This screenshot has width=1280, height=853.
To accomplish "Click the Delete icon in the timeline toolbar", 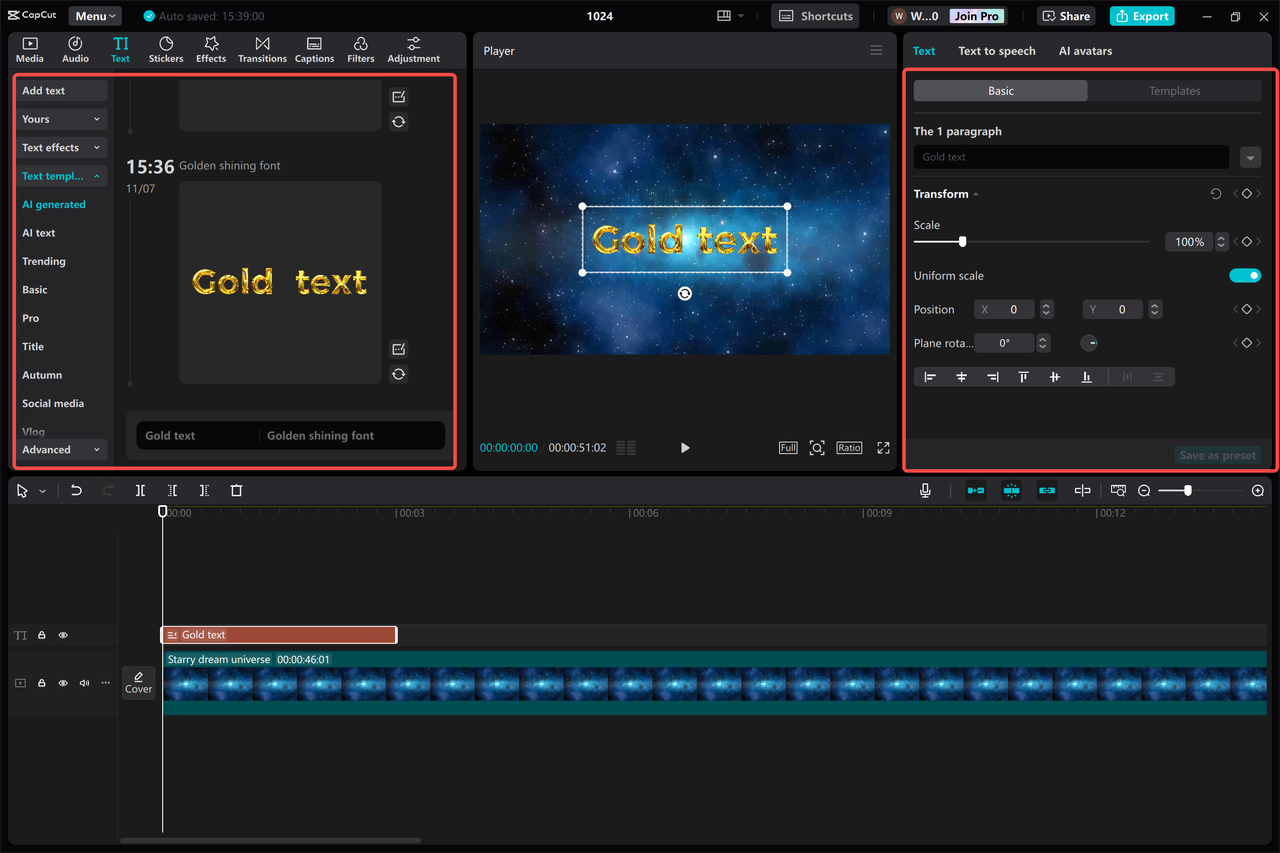I will [236, 490].
